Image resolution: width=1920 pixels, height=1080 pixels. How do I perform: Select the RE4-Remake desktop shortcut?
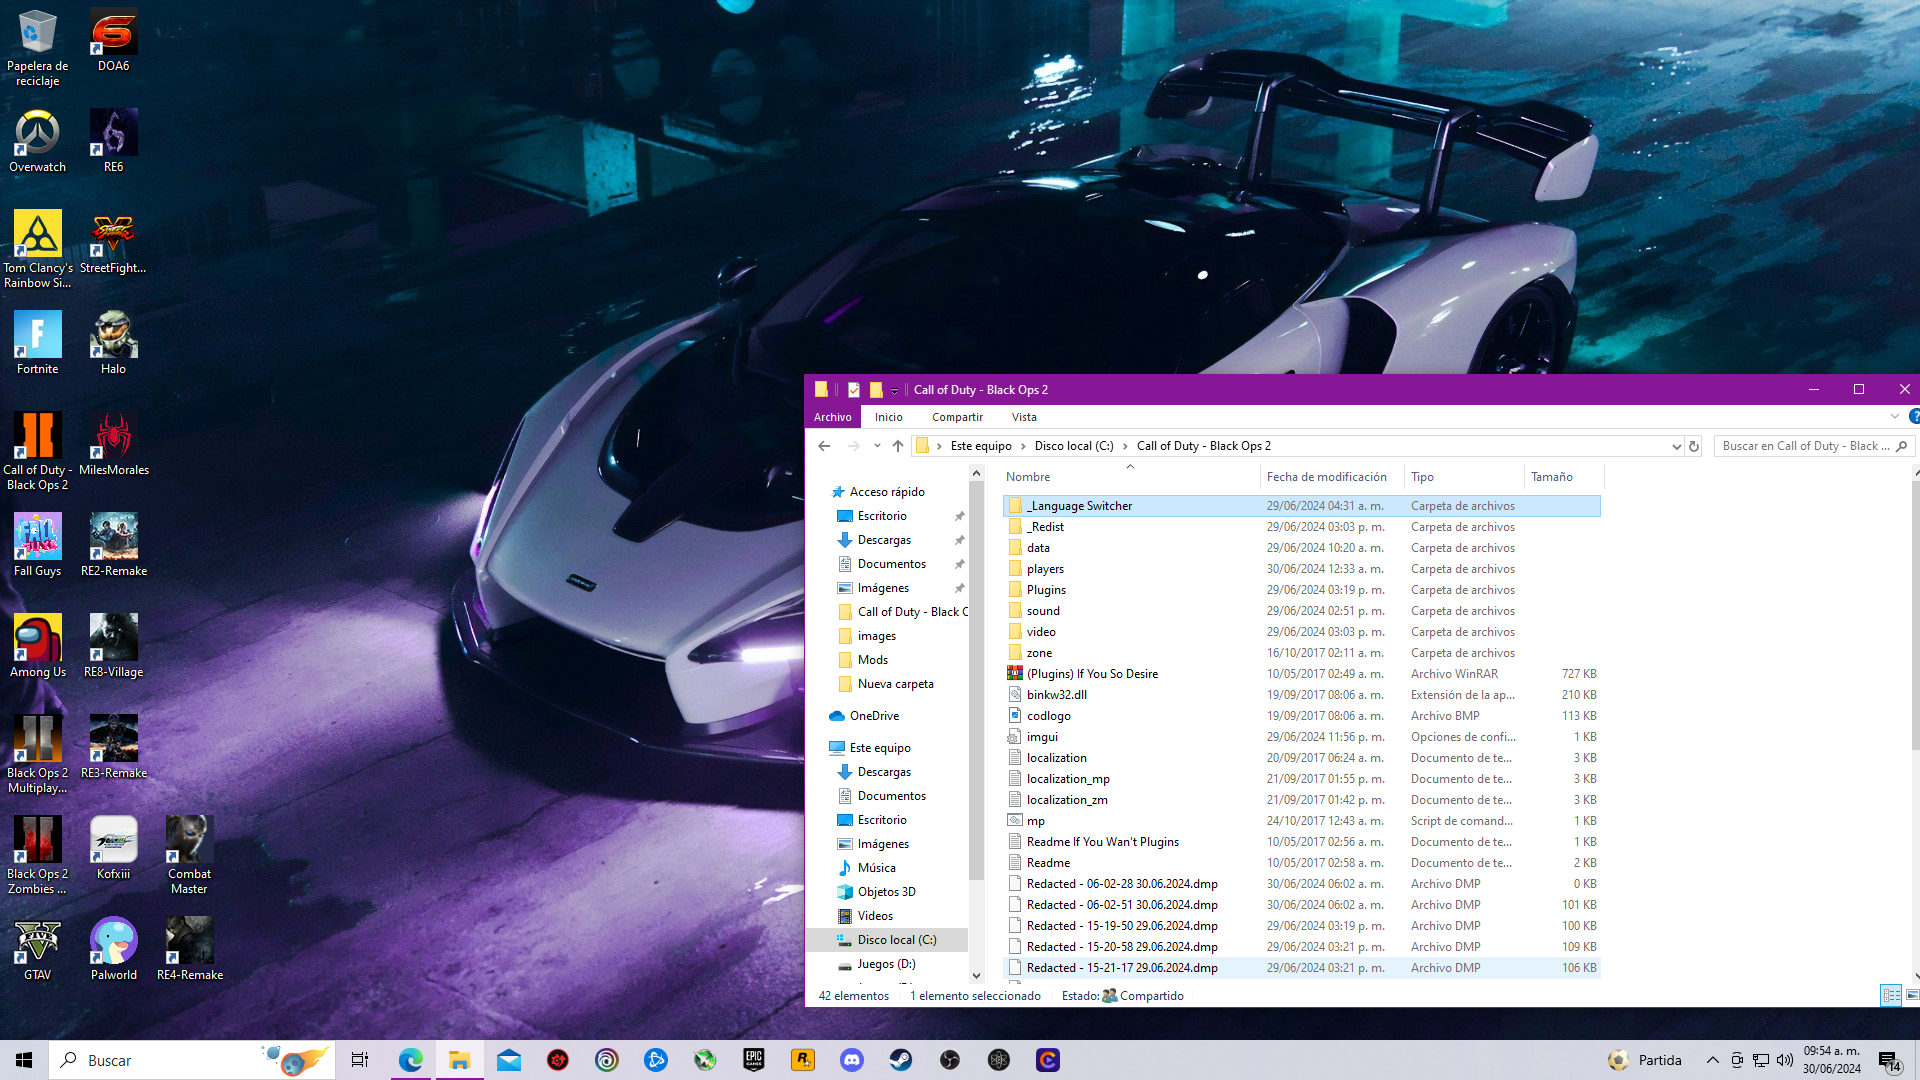tap(189, 949)
